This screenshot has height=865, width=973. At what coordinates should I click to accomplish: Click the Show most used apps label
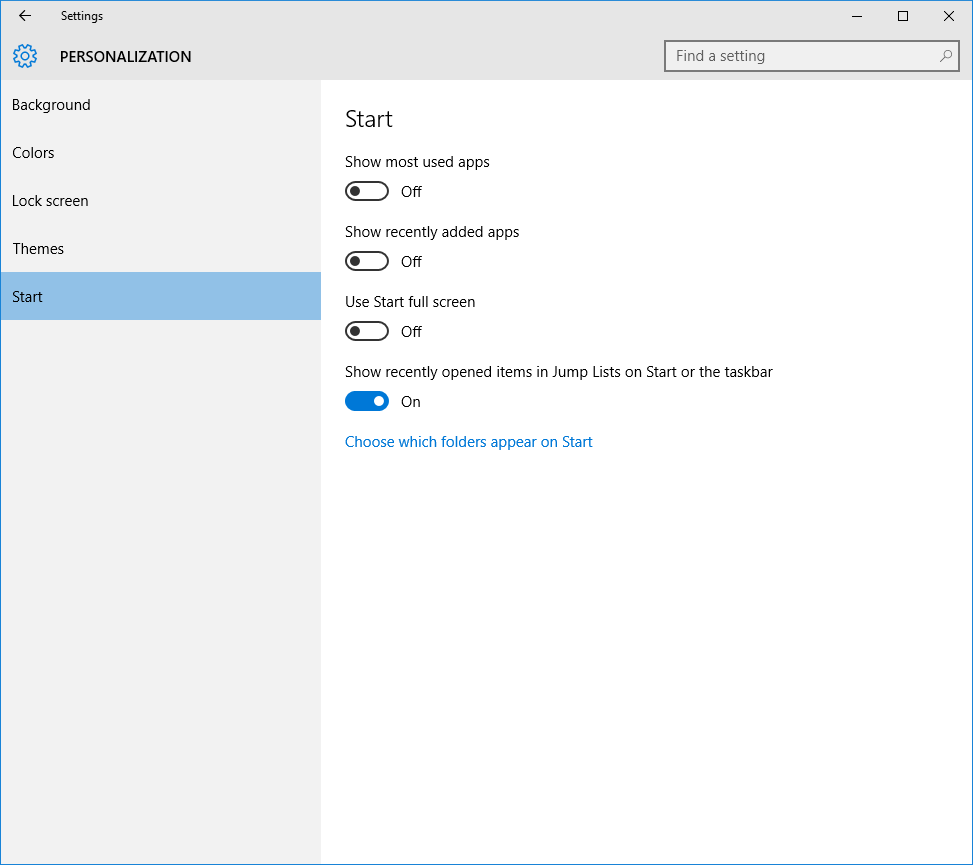pyautogui.click(x=417, y=162)
